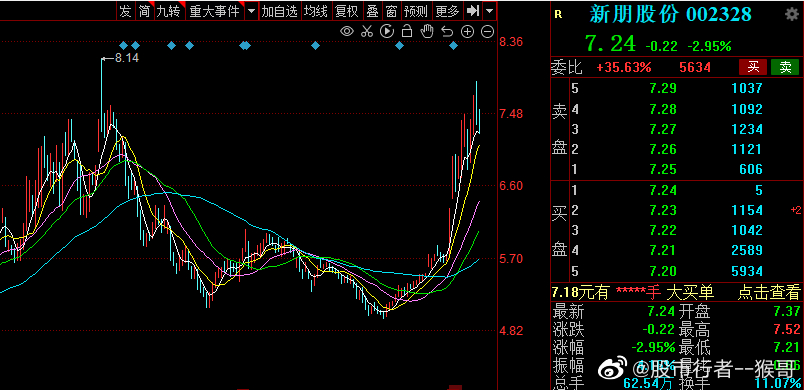The image size is (804, 390).
Task: Click the undo arrow icon
Action: 447,31
